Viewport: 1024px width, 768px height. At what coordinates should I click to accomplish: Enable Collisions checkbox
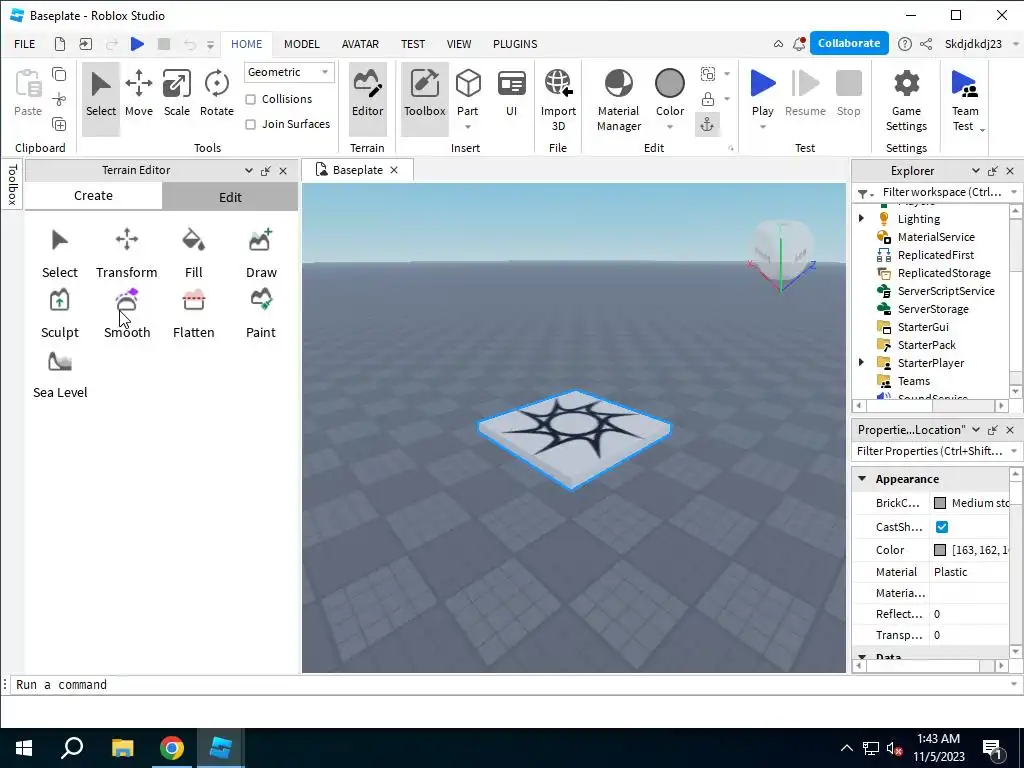coord(250,99)
